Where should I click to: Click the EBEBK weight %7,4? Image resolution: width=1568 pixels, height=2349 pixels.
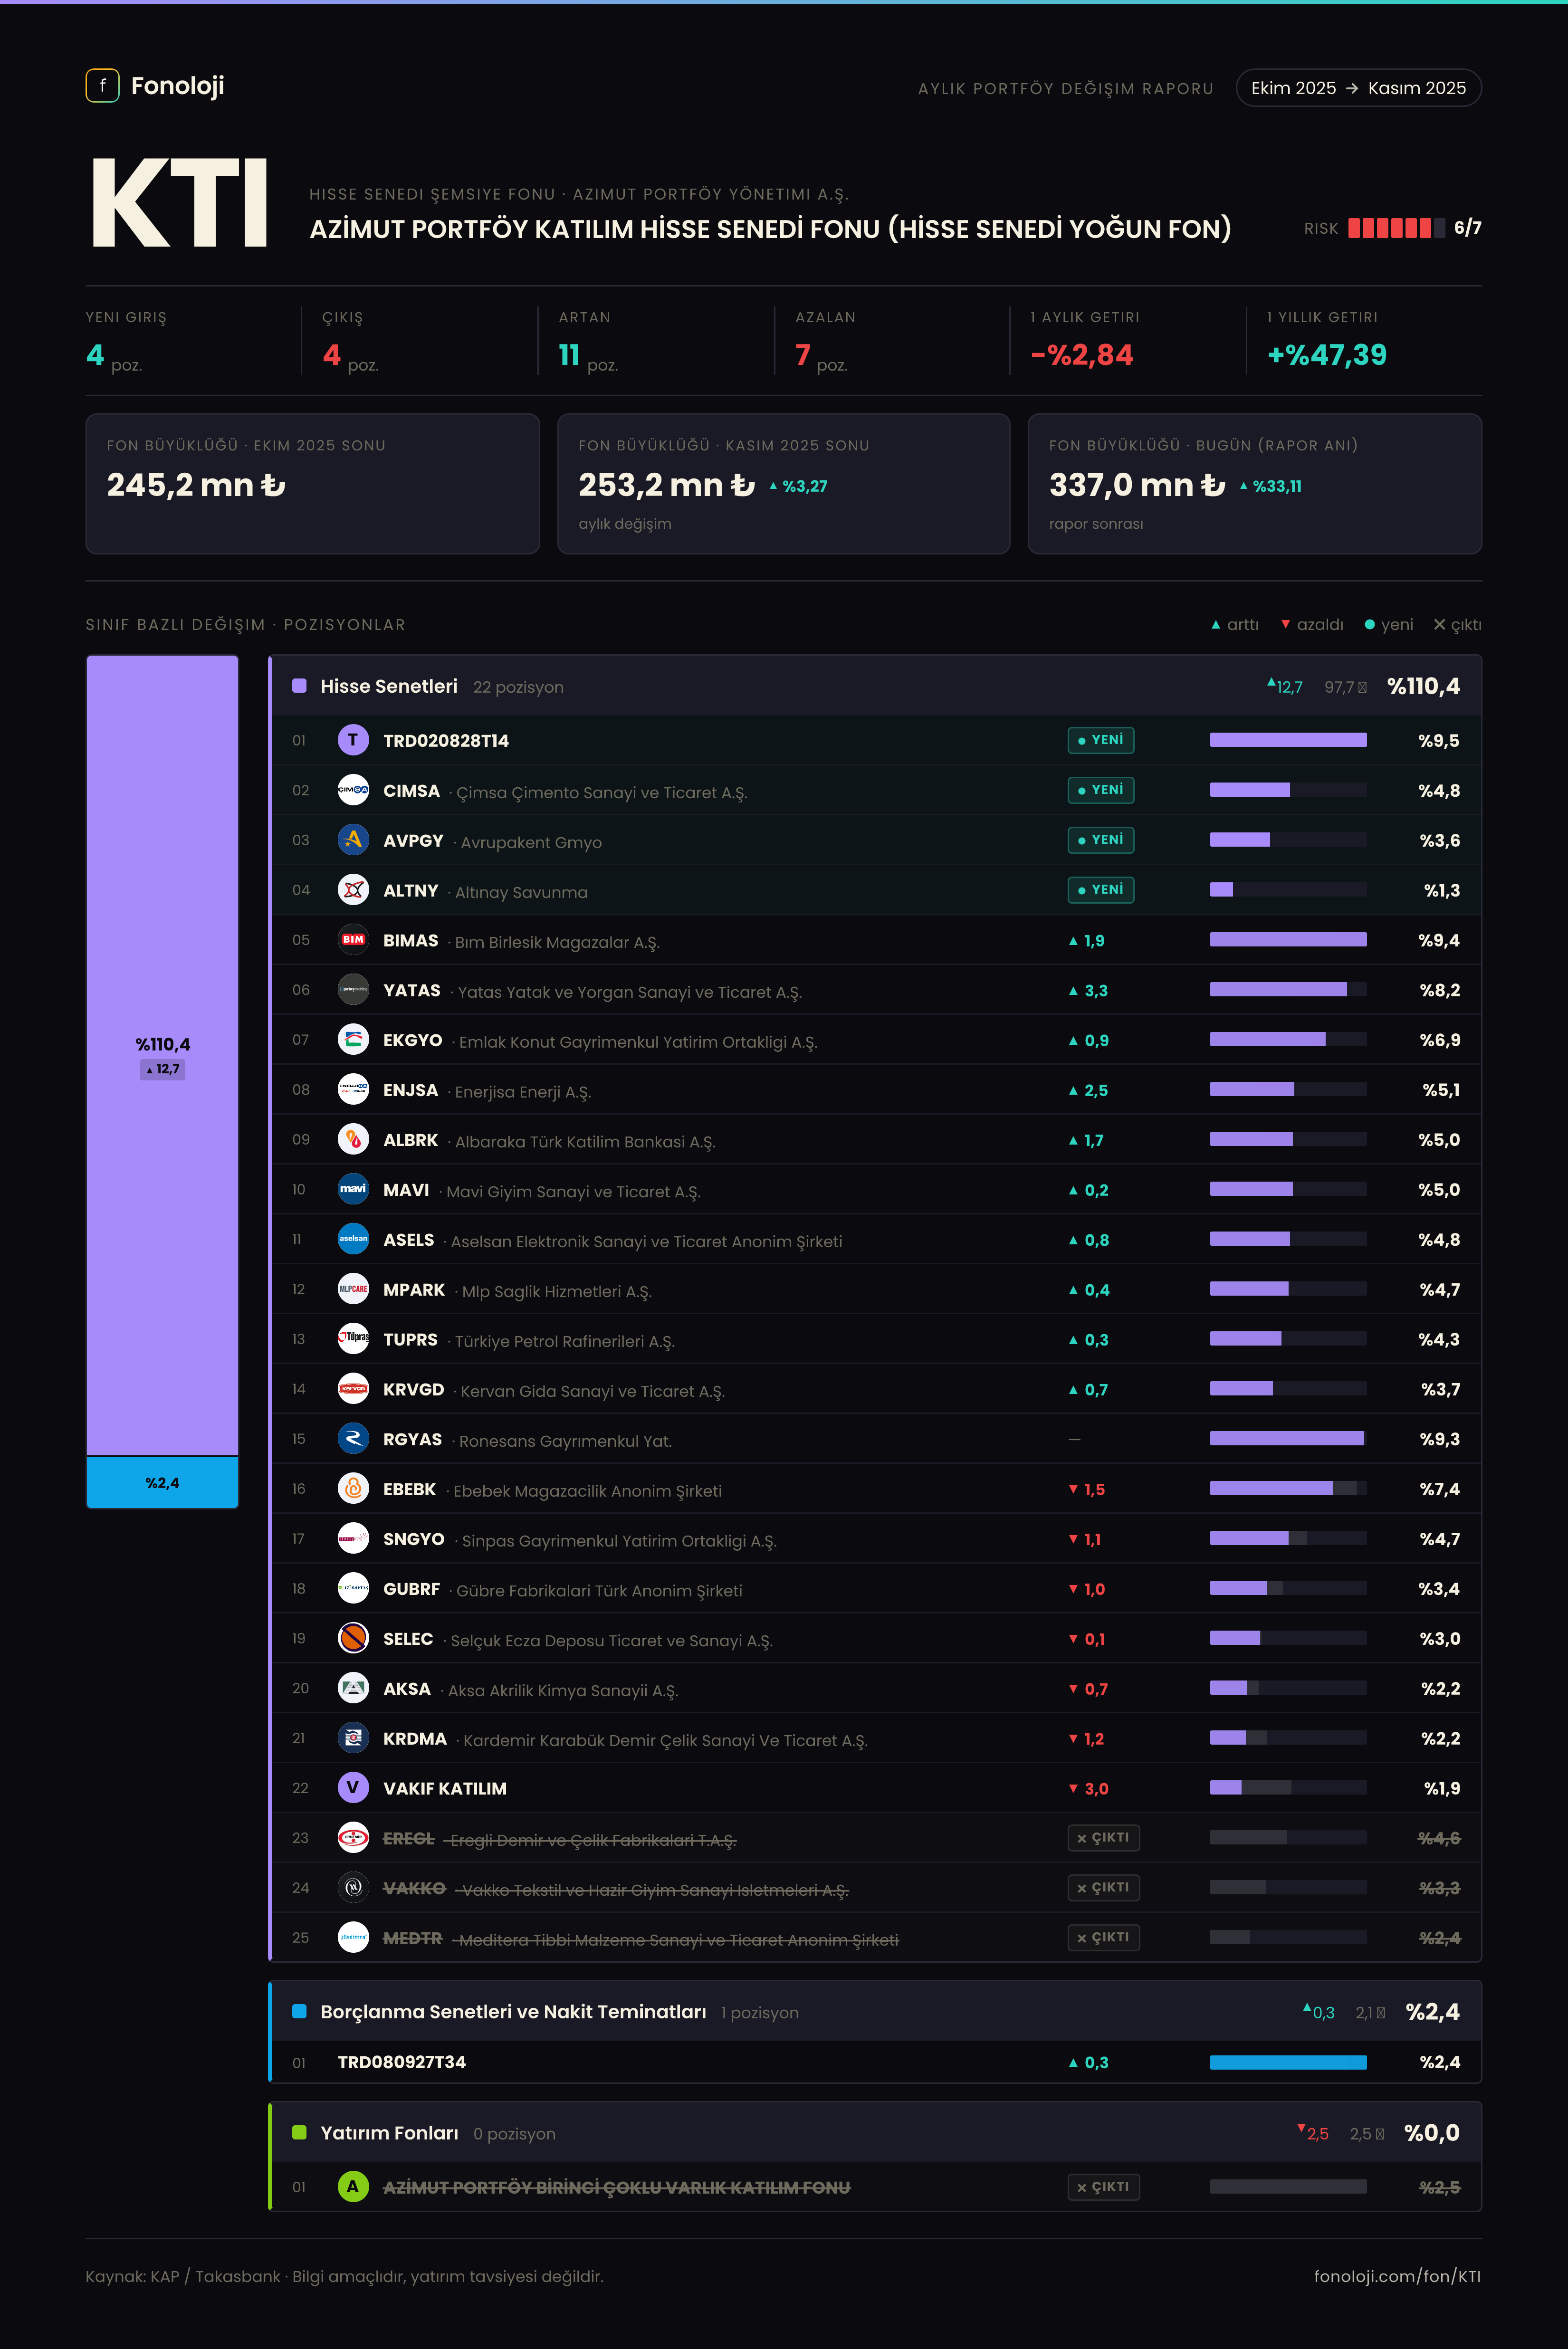click(1439, 1489)
